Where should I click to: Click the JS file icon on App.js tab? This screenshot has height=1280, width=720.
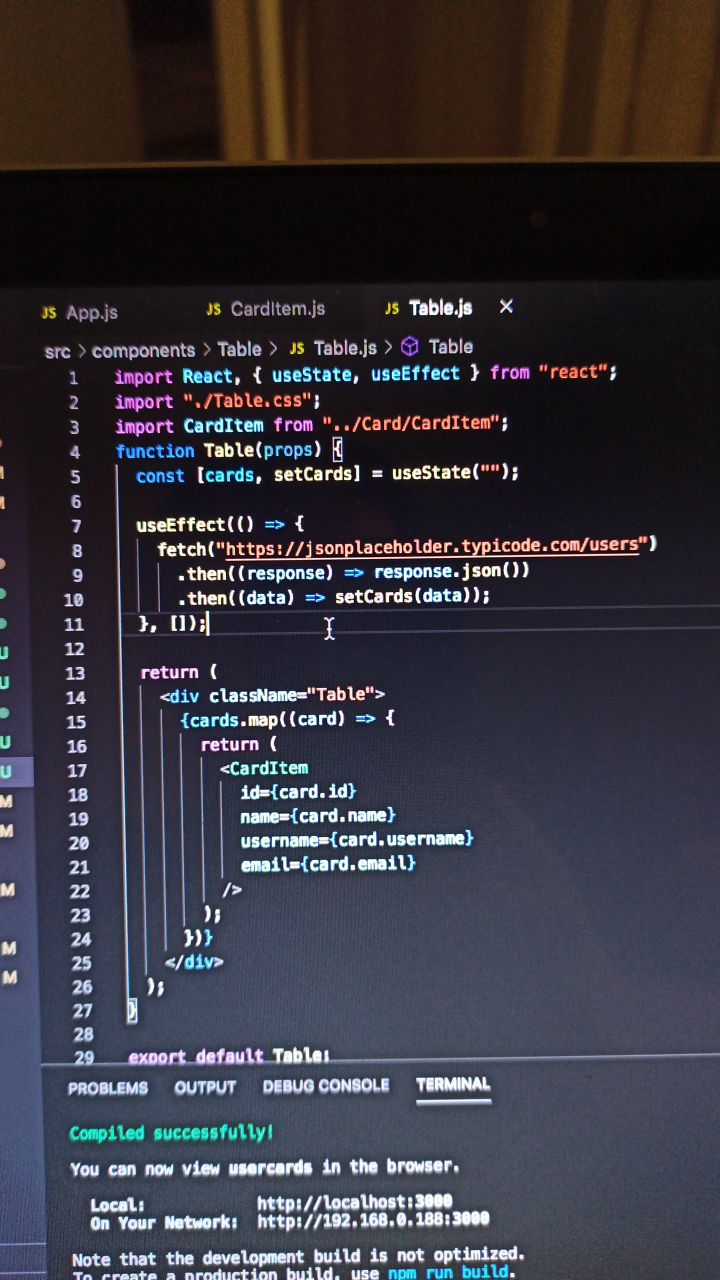[49, 313]
